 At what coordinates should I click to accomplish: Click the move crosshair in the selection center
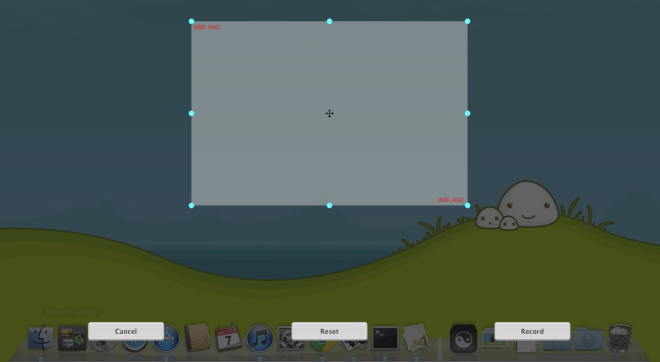coord(330,114)
